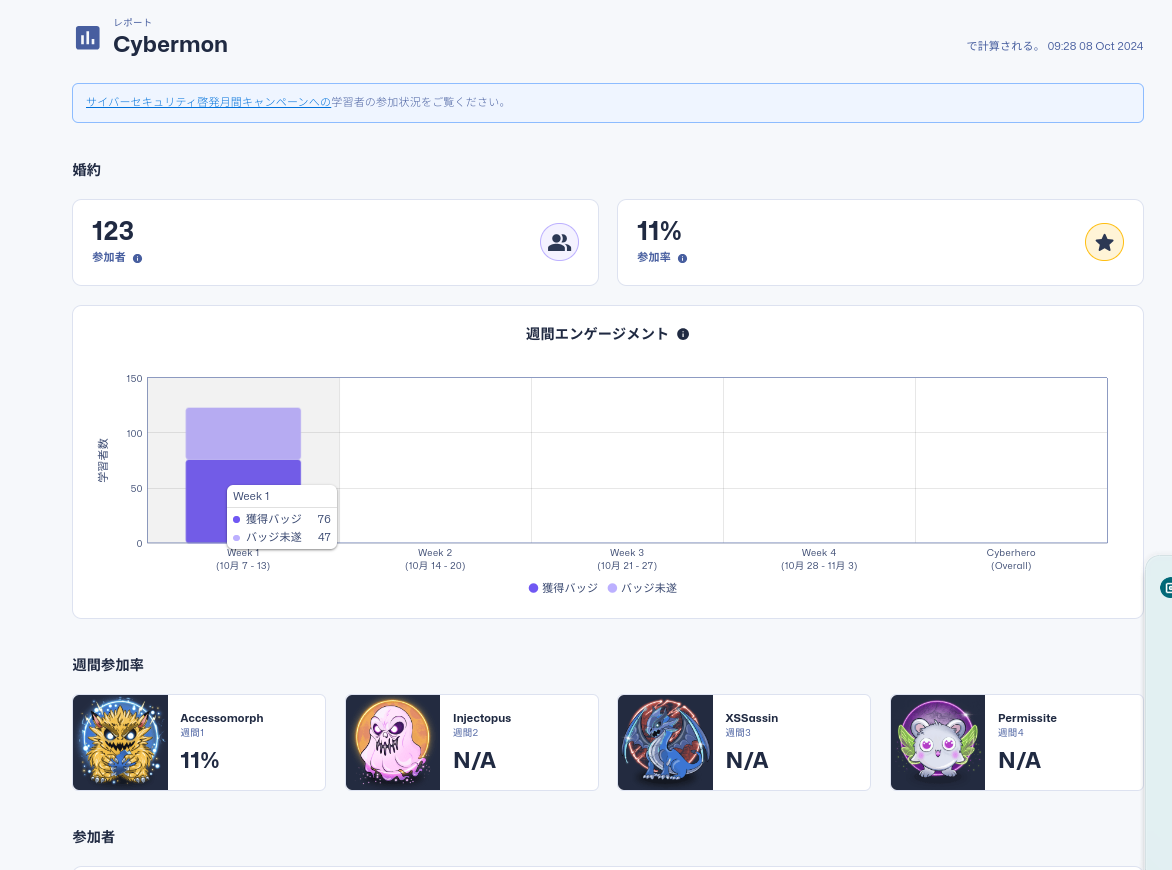Click the Week 3 (10月 21 - 27) axis label

[x=627, y=559]
